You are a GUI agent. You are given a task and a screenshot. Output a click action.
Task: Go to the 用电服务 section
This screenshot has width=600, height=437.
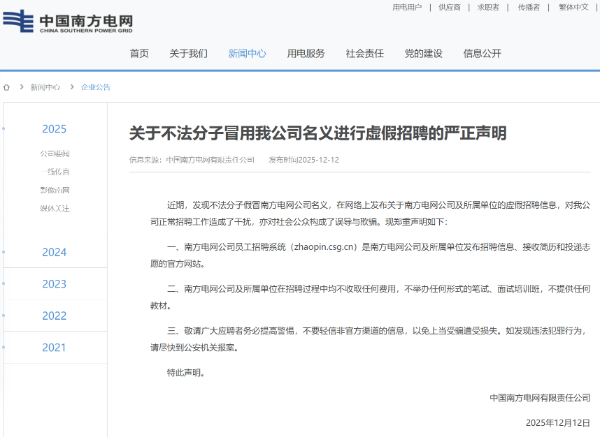tap(306, 53)
